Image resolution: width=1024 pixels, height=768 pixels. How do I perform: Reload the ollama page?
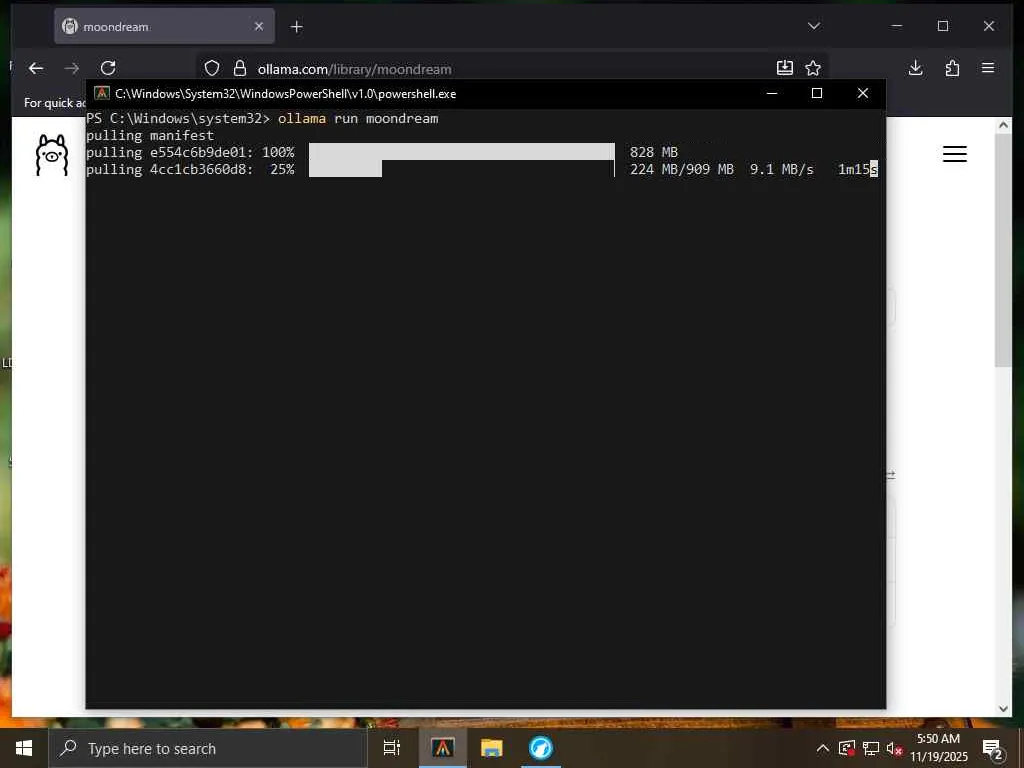tap(108, 68)
